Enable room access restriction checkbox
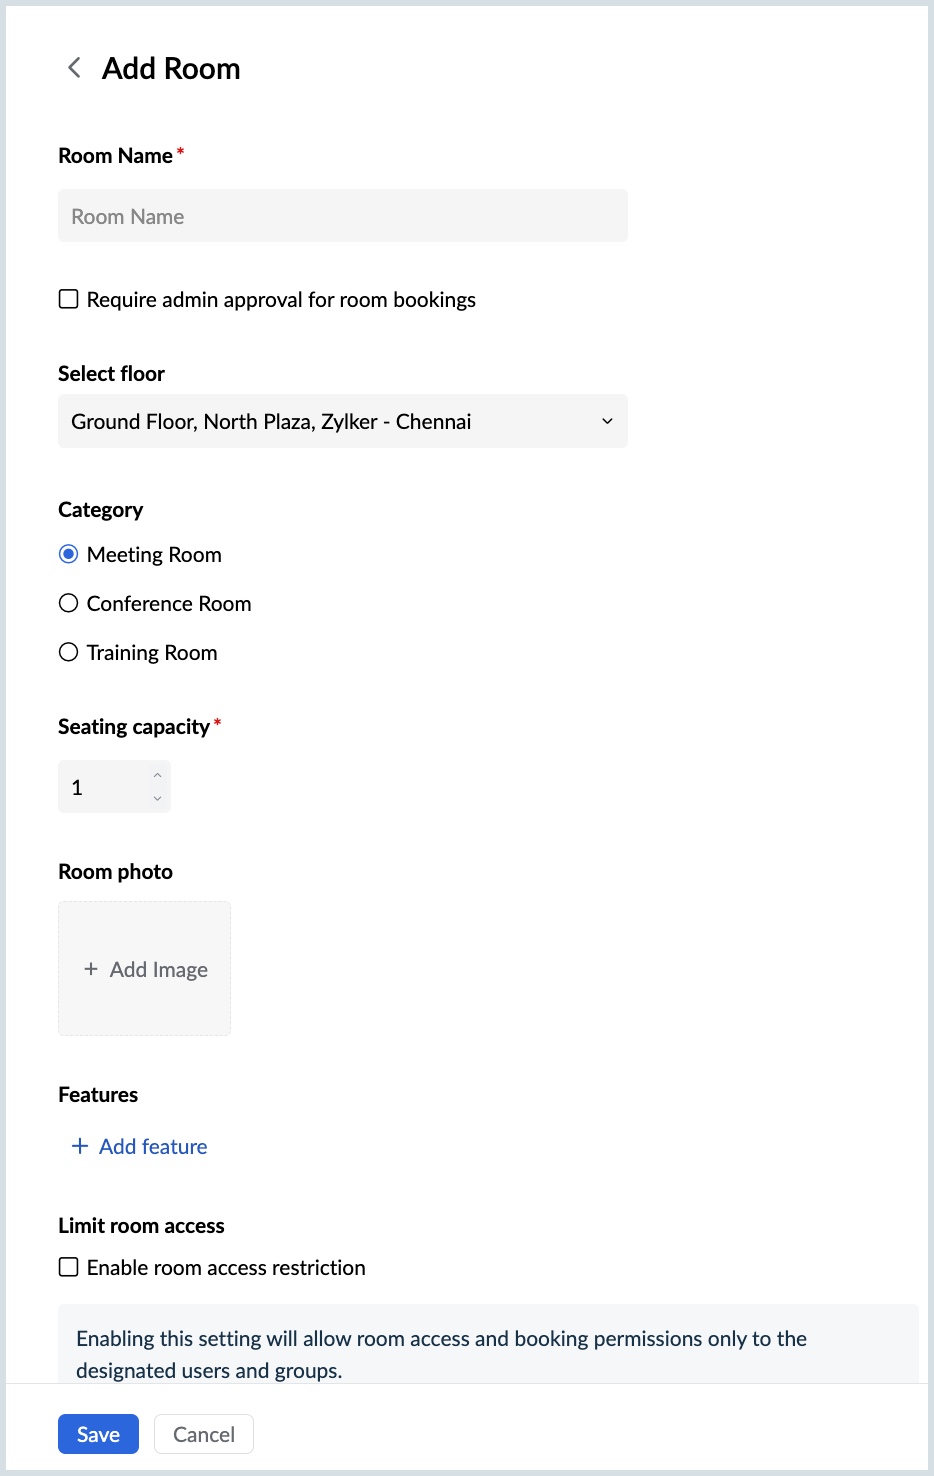The width and height of the screenshot is (934, 1476). (x=69, y=1267)
